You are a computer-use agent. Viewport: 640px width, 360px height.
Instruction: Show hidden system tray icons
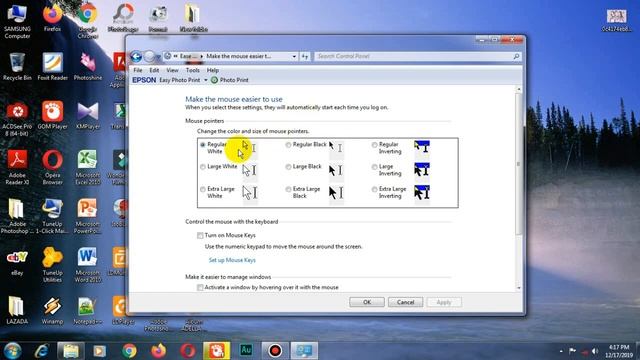(x=560, y=351)
